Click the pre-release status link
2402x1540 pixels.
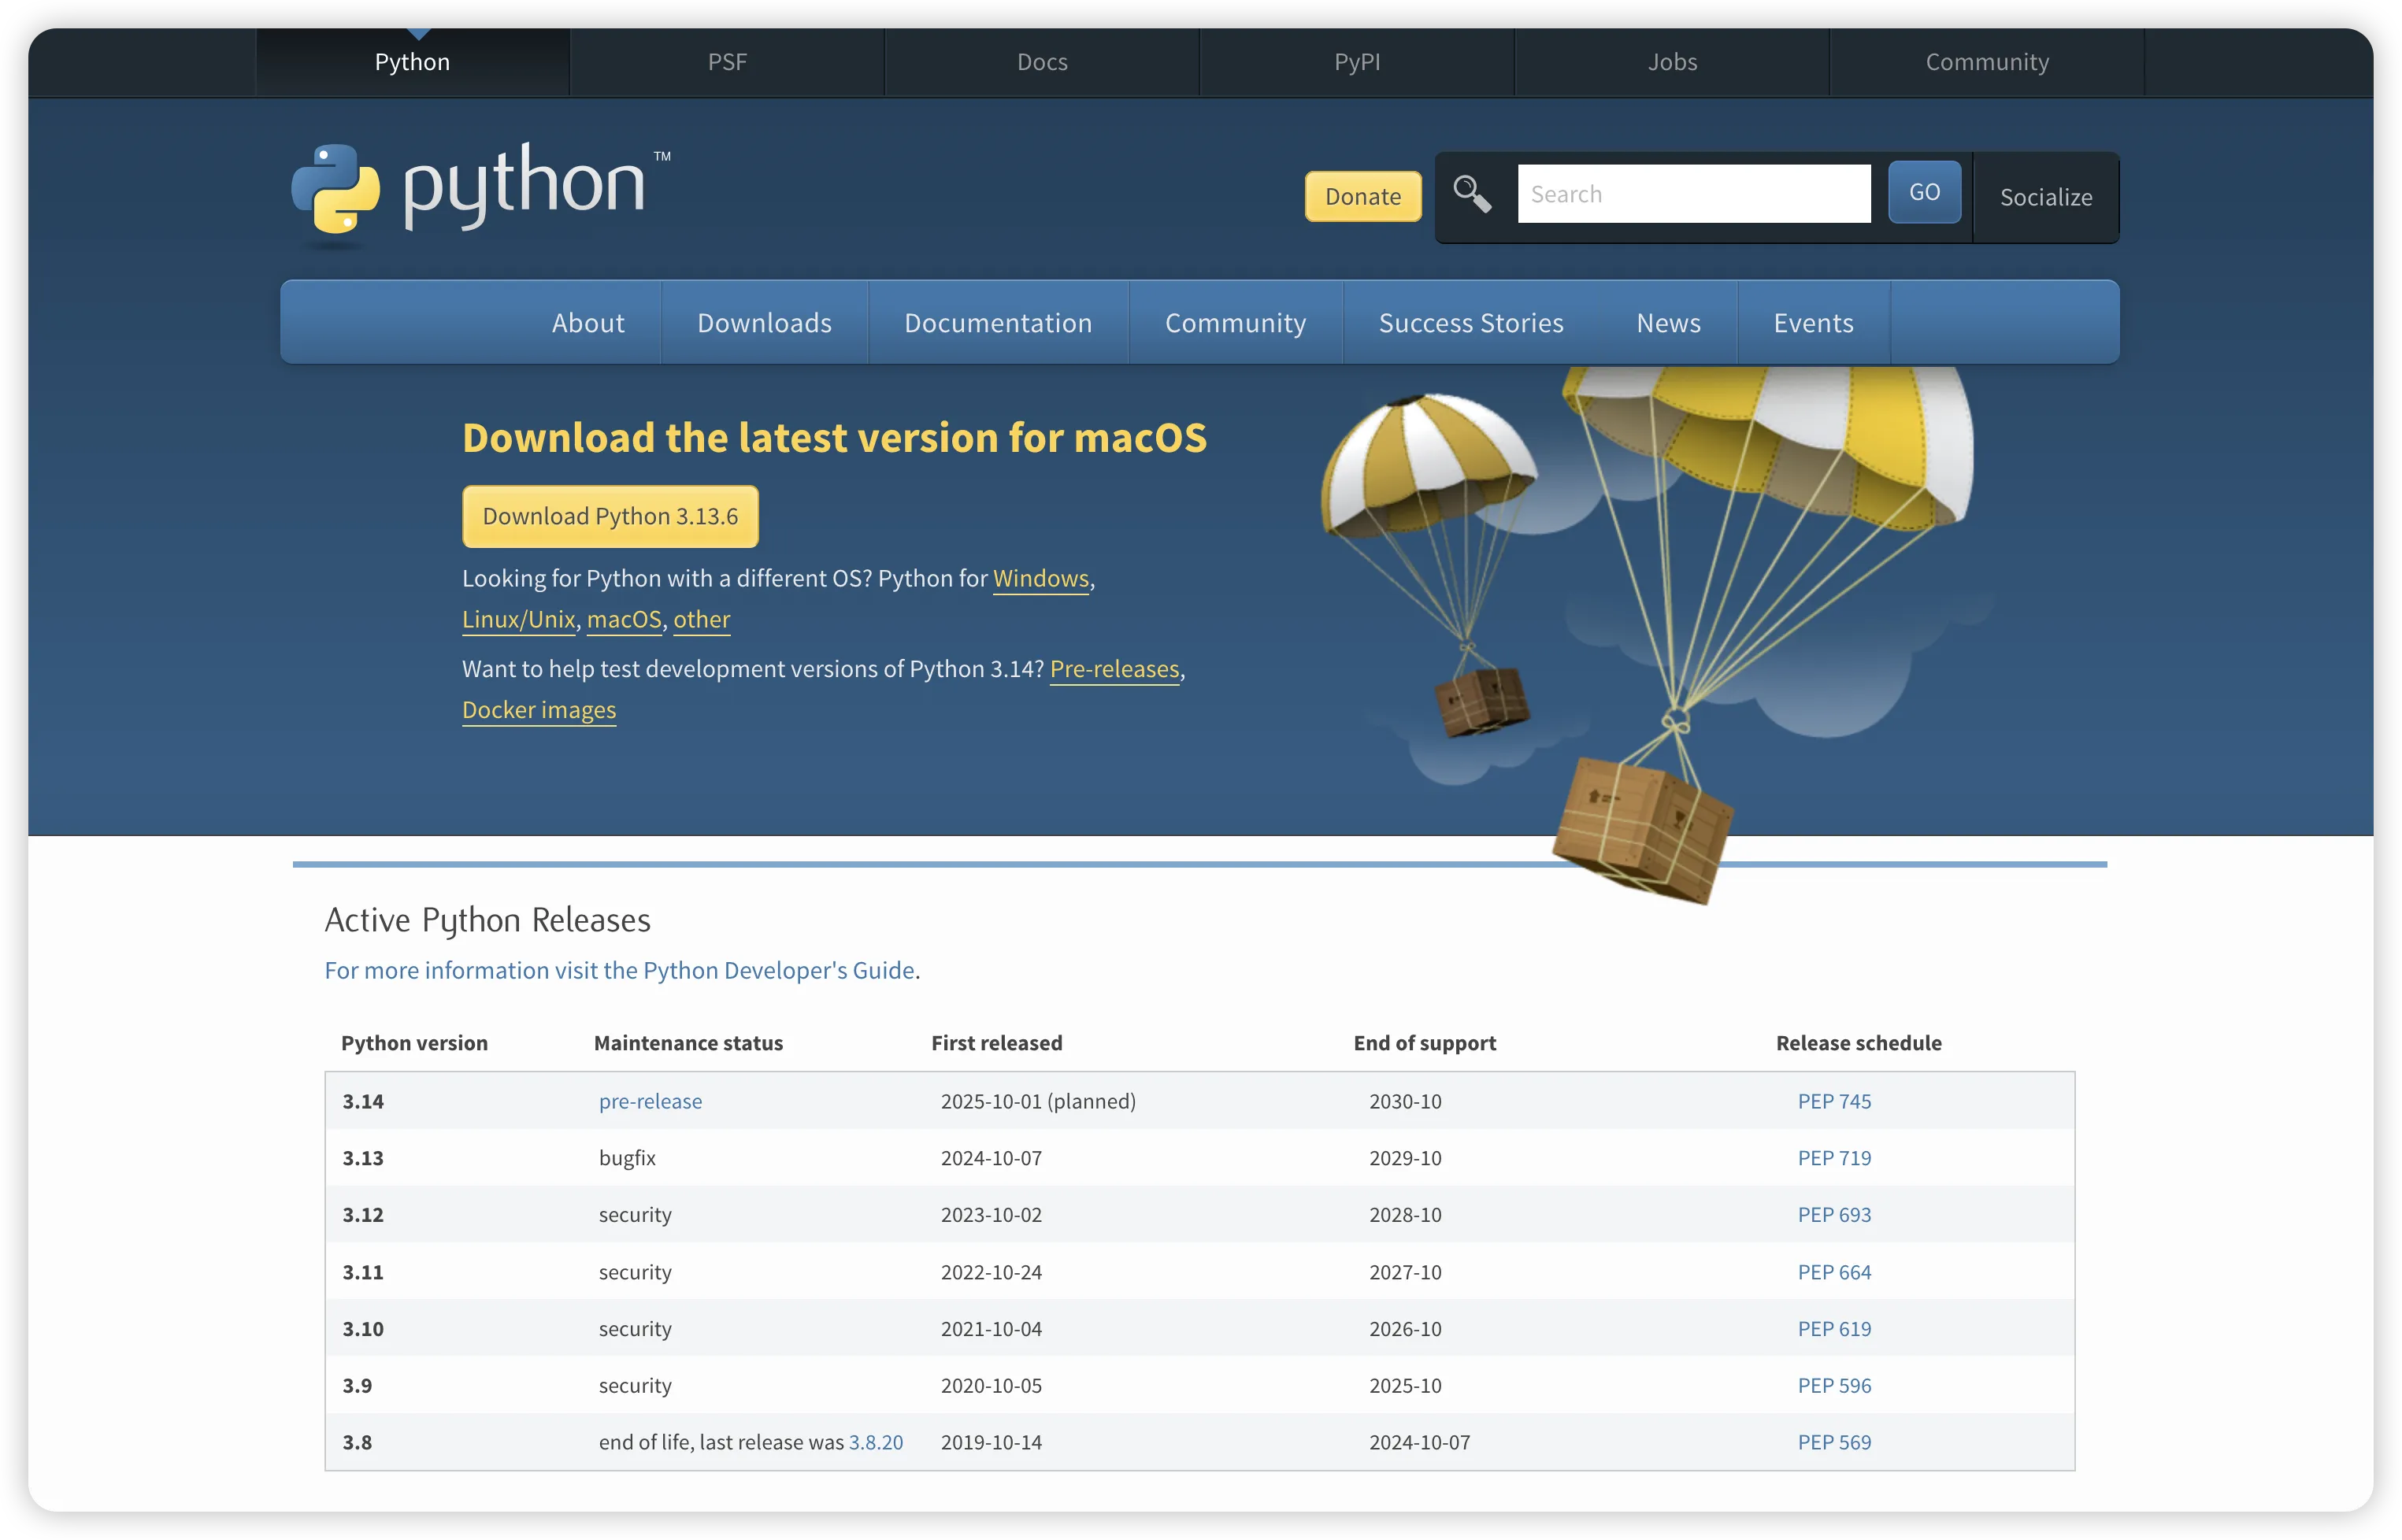pos(650,1101)
